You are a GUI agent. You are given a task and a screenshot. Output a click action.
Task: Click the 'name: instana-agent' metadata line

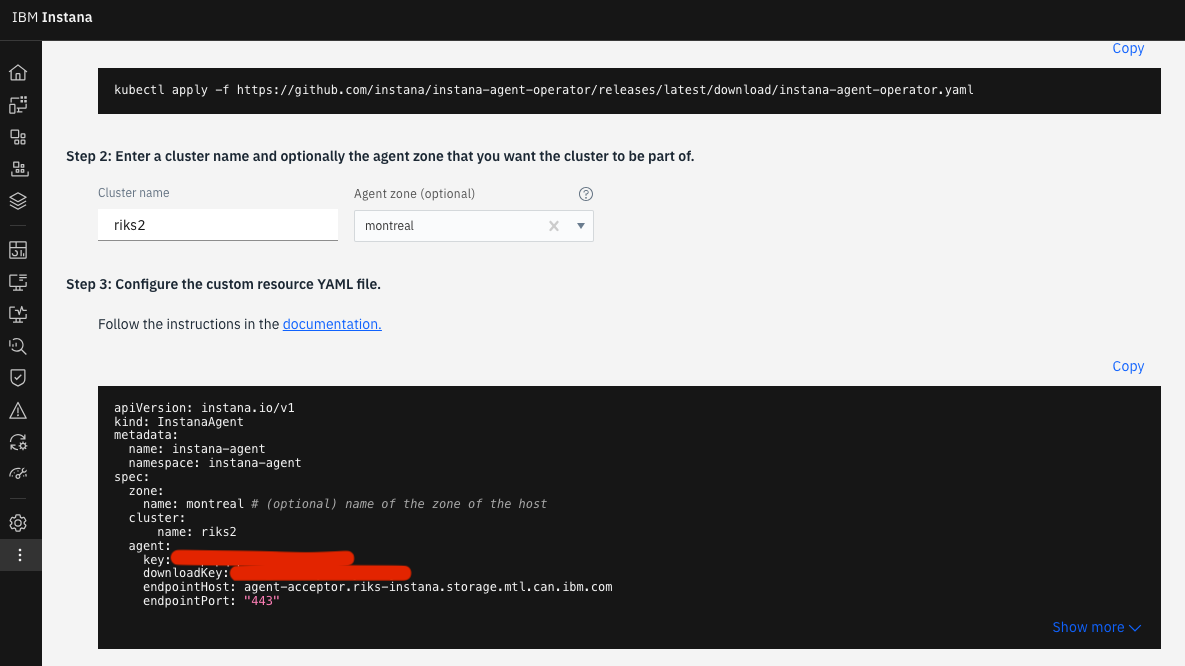coord(196,449)
